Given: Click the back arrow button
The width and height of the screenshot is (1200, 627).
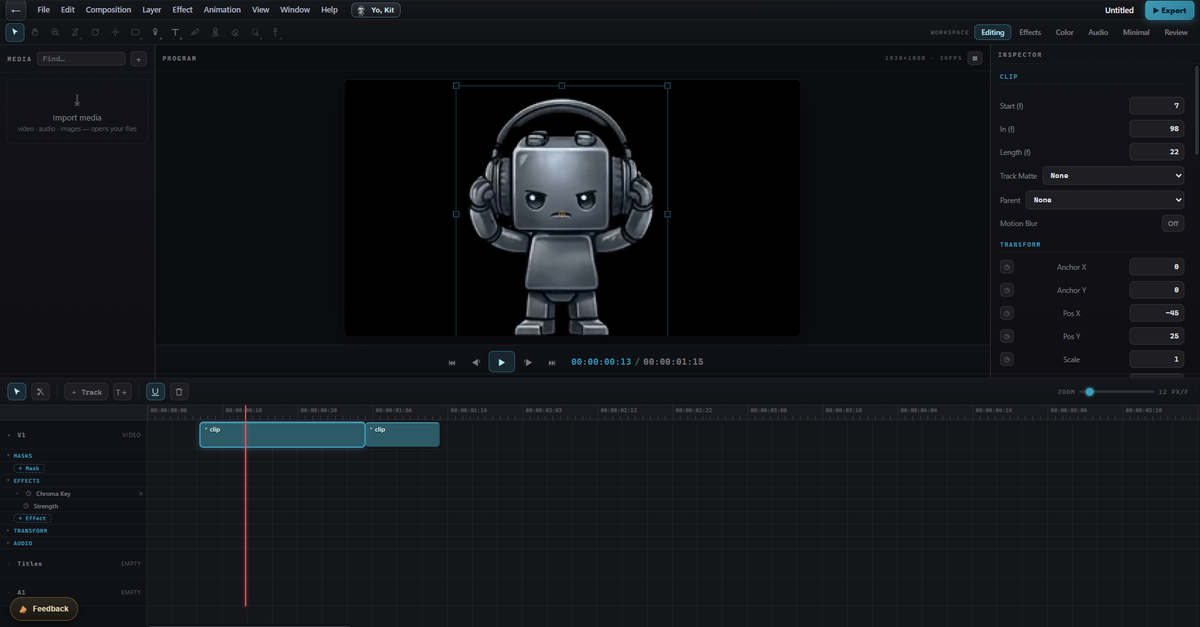Looking at the screenshot, I should click(x=15, y=10).
